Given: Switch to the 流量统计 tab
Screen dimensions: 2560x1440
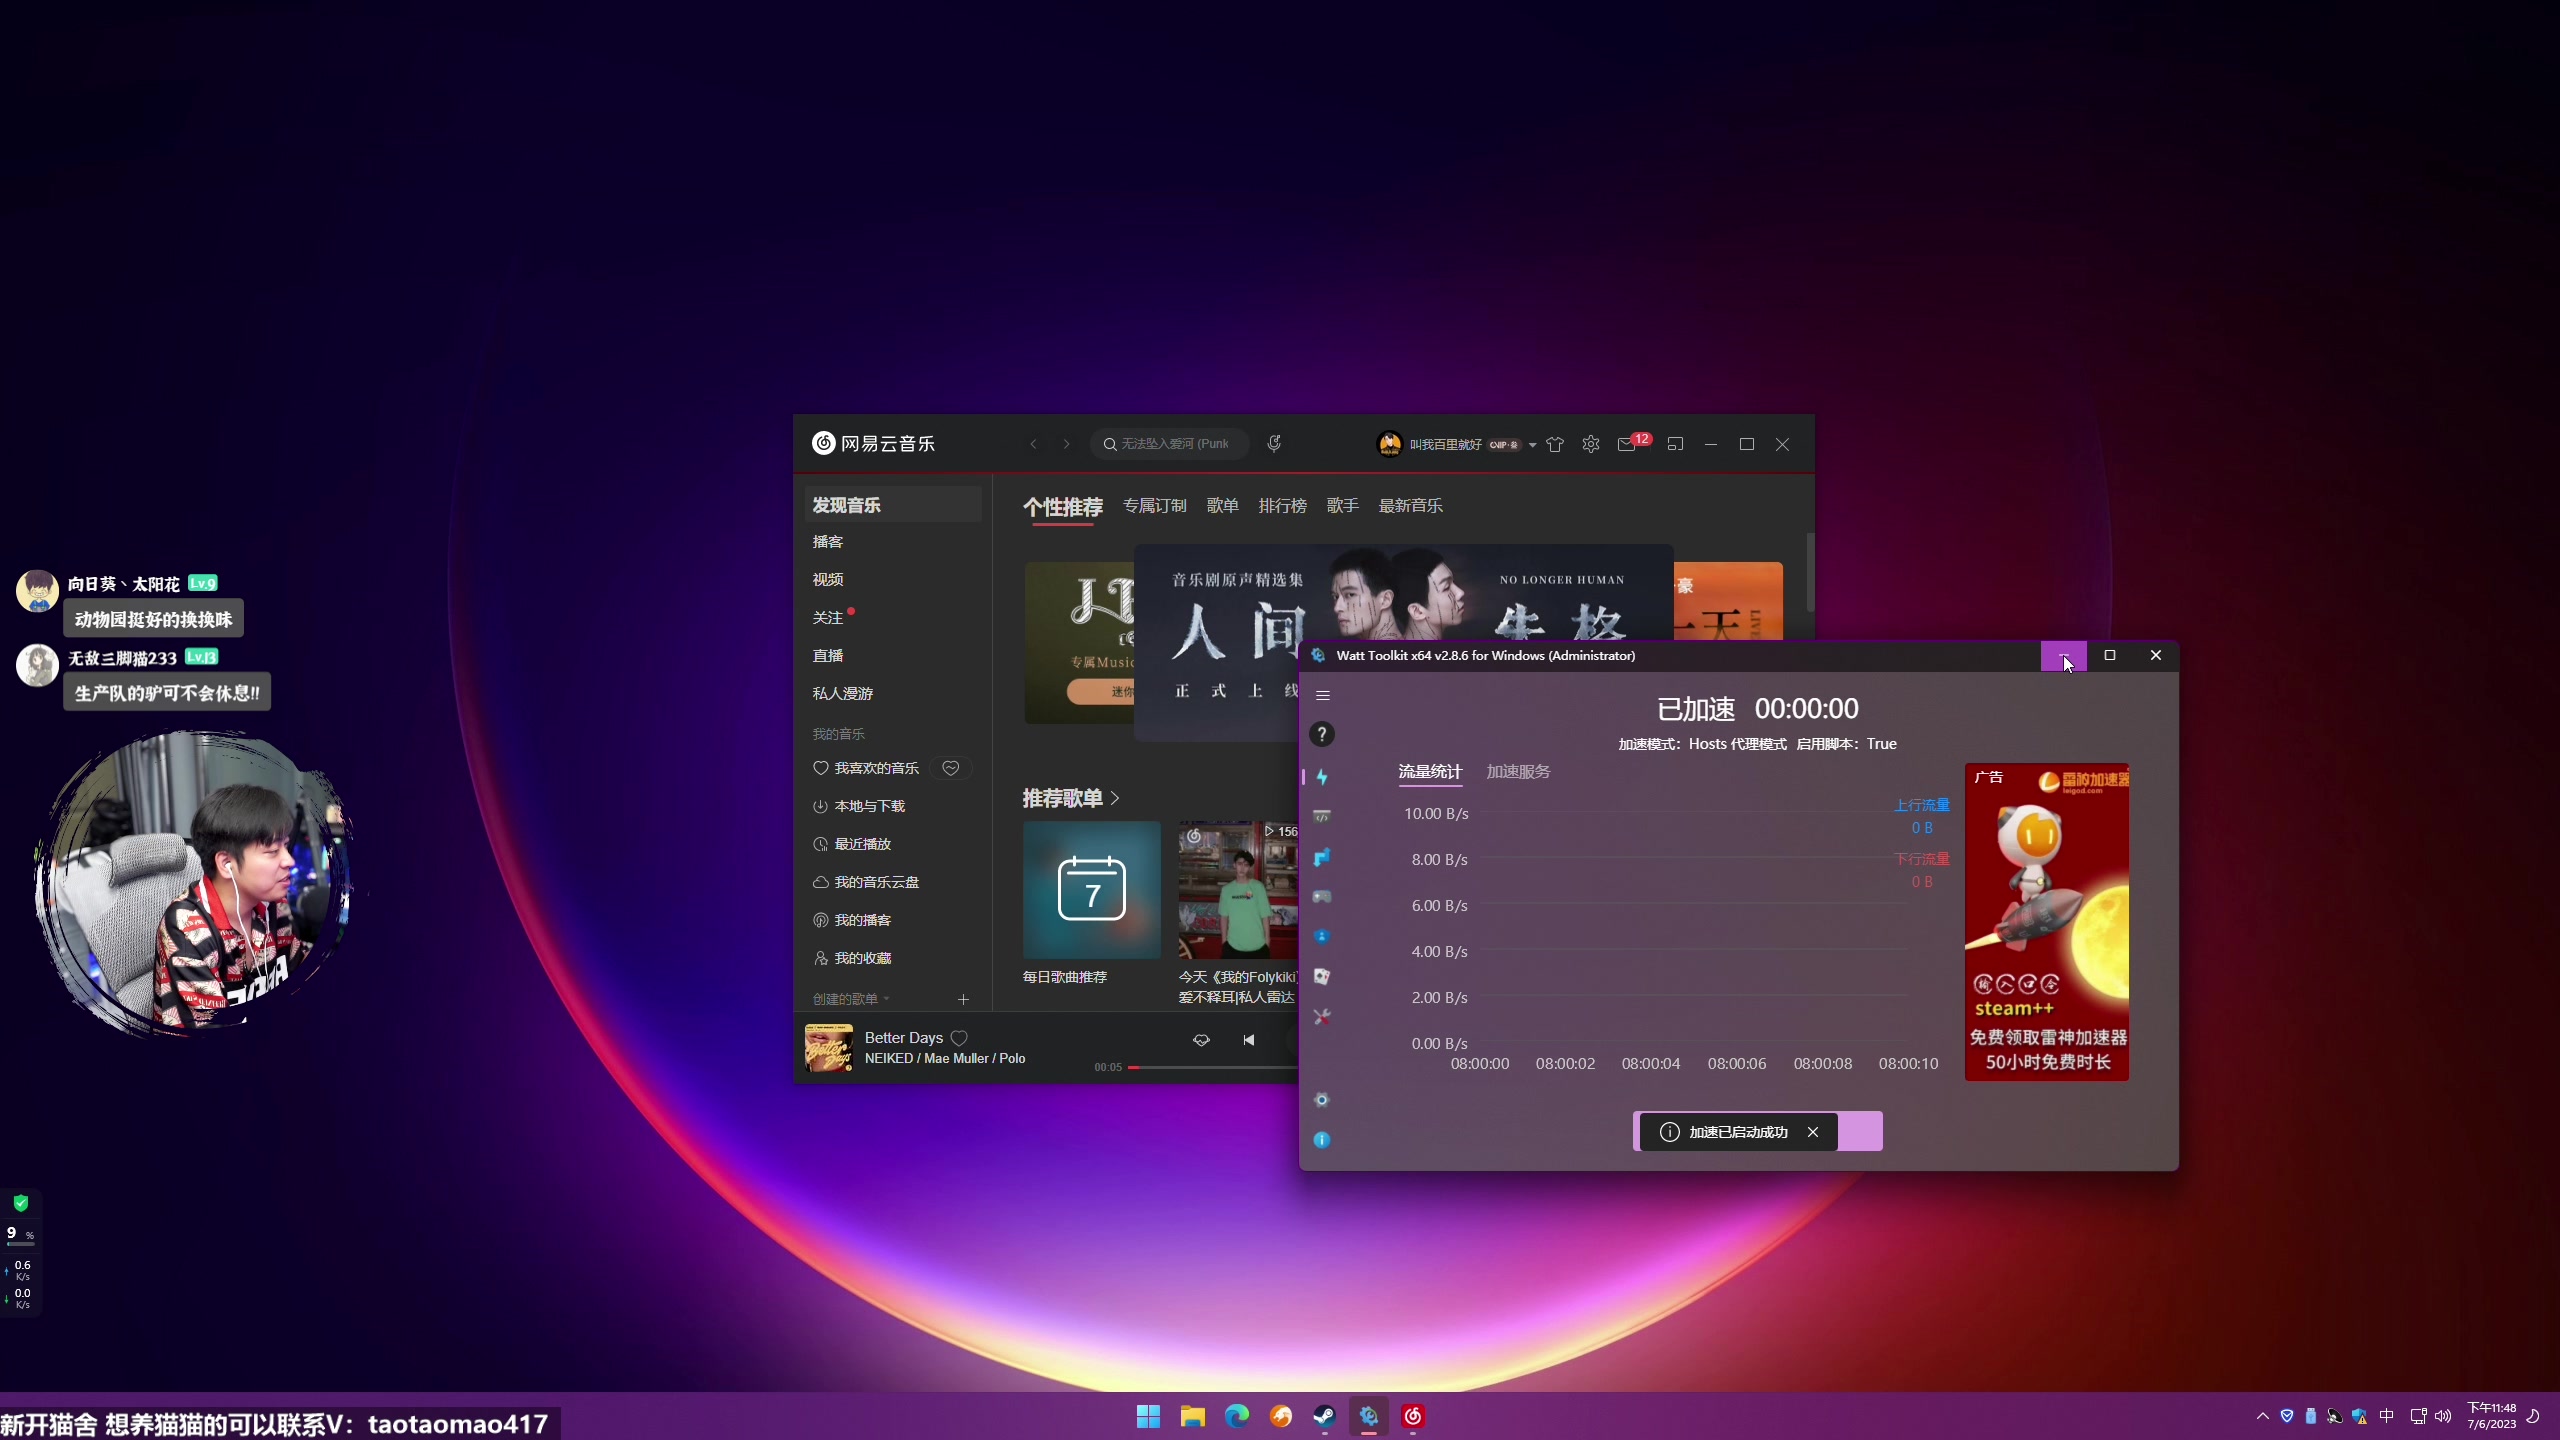Looking at the screenshot, I should tap(1430, 772).
